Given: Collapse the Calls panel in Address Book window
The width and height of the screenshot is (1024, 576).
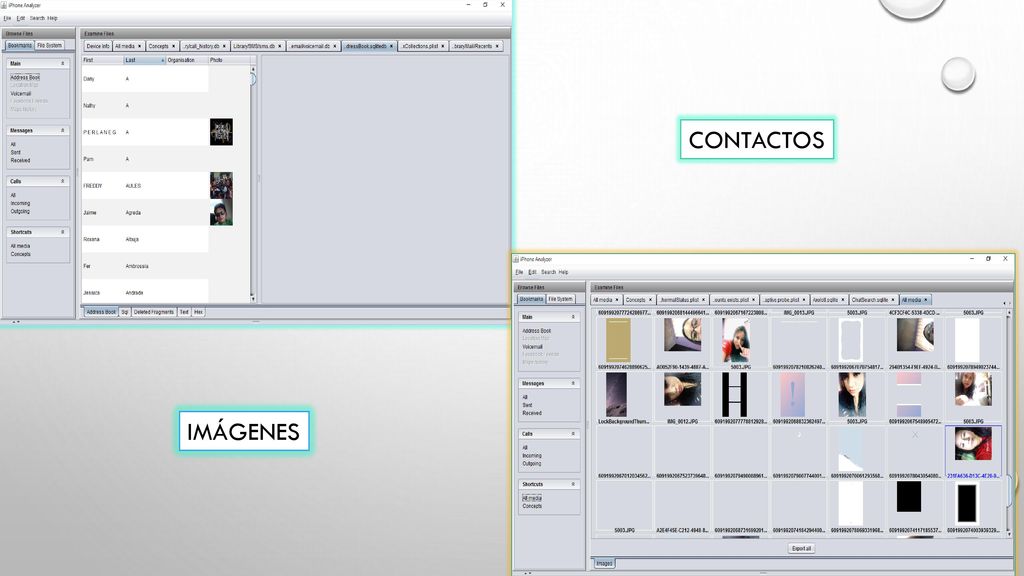Looking at the screenshot, I should [x=63, y=181].
